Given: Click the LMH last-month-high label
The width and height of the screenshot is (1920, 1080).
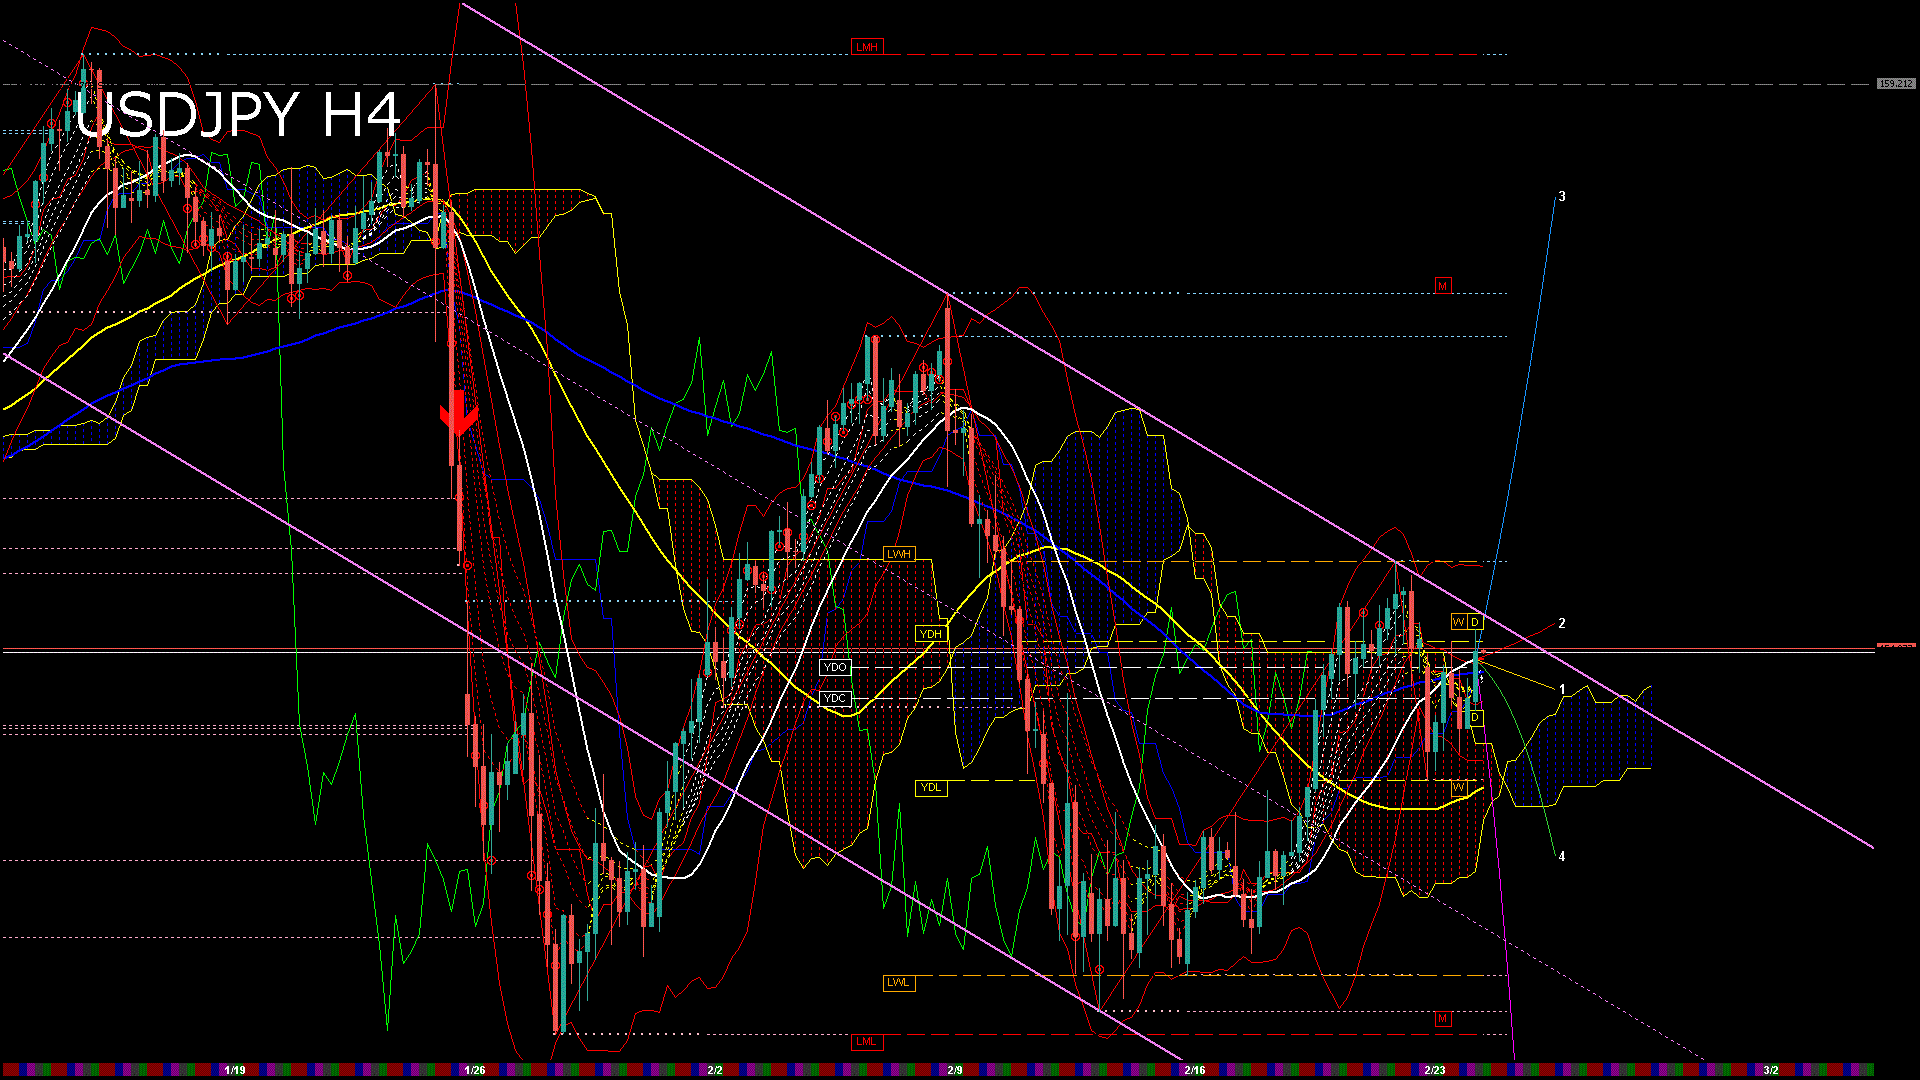Looking at the screenshot, I should [868, 45].
